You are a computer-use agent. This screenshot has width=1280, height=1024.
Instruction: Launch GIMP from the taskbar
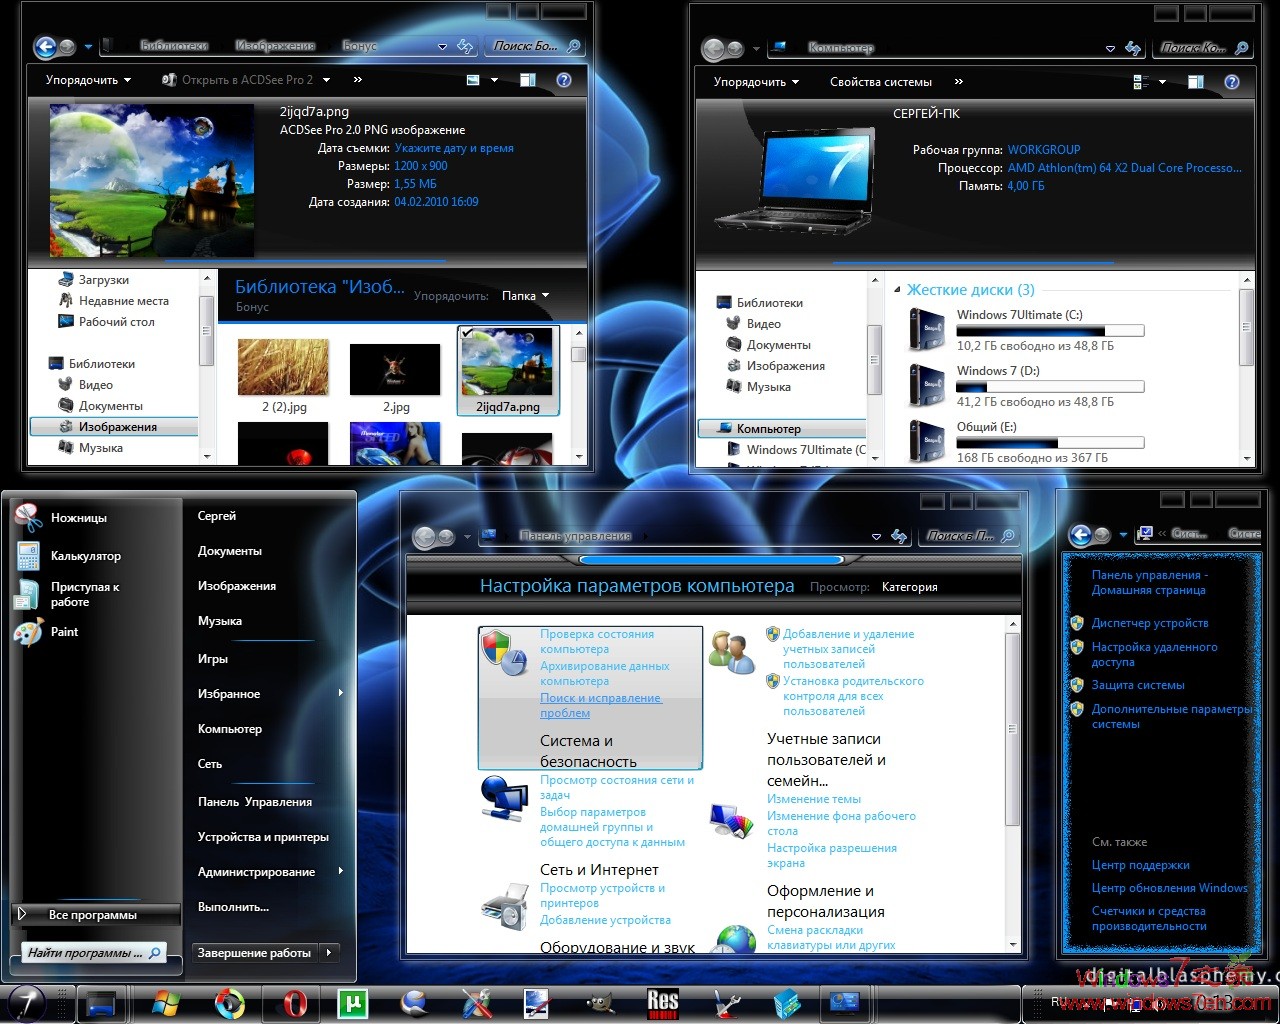(x=599, y=1002)
